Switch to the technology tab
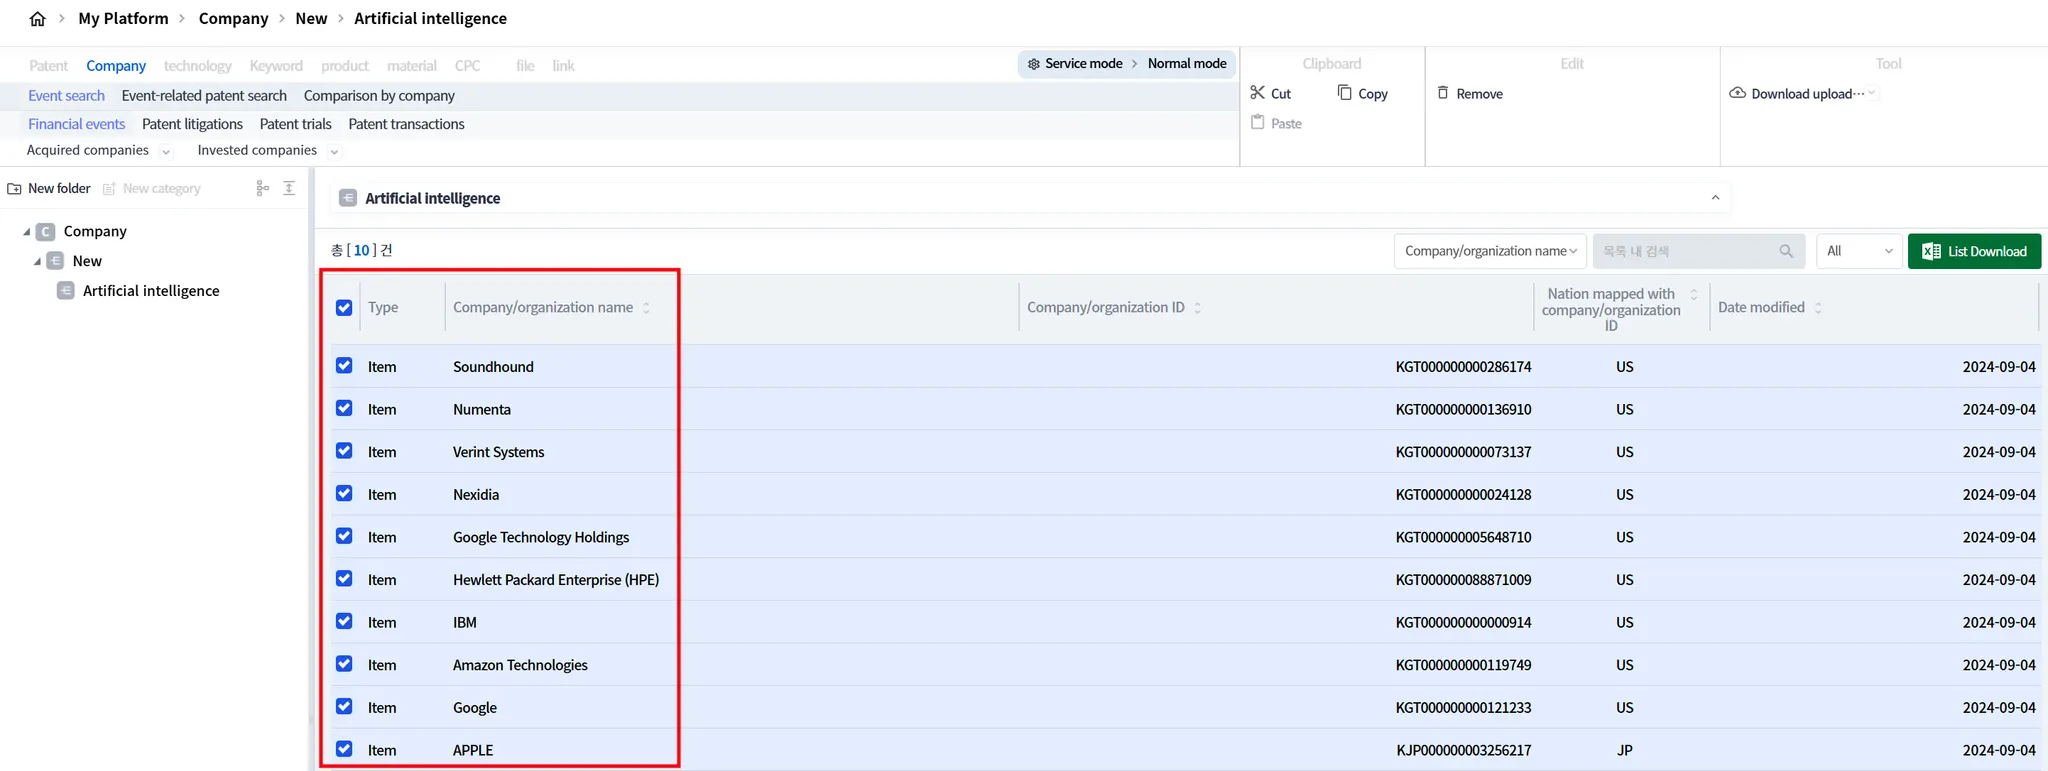The height and width of the screenshot is (771, 2048). (197, 66)
